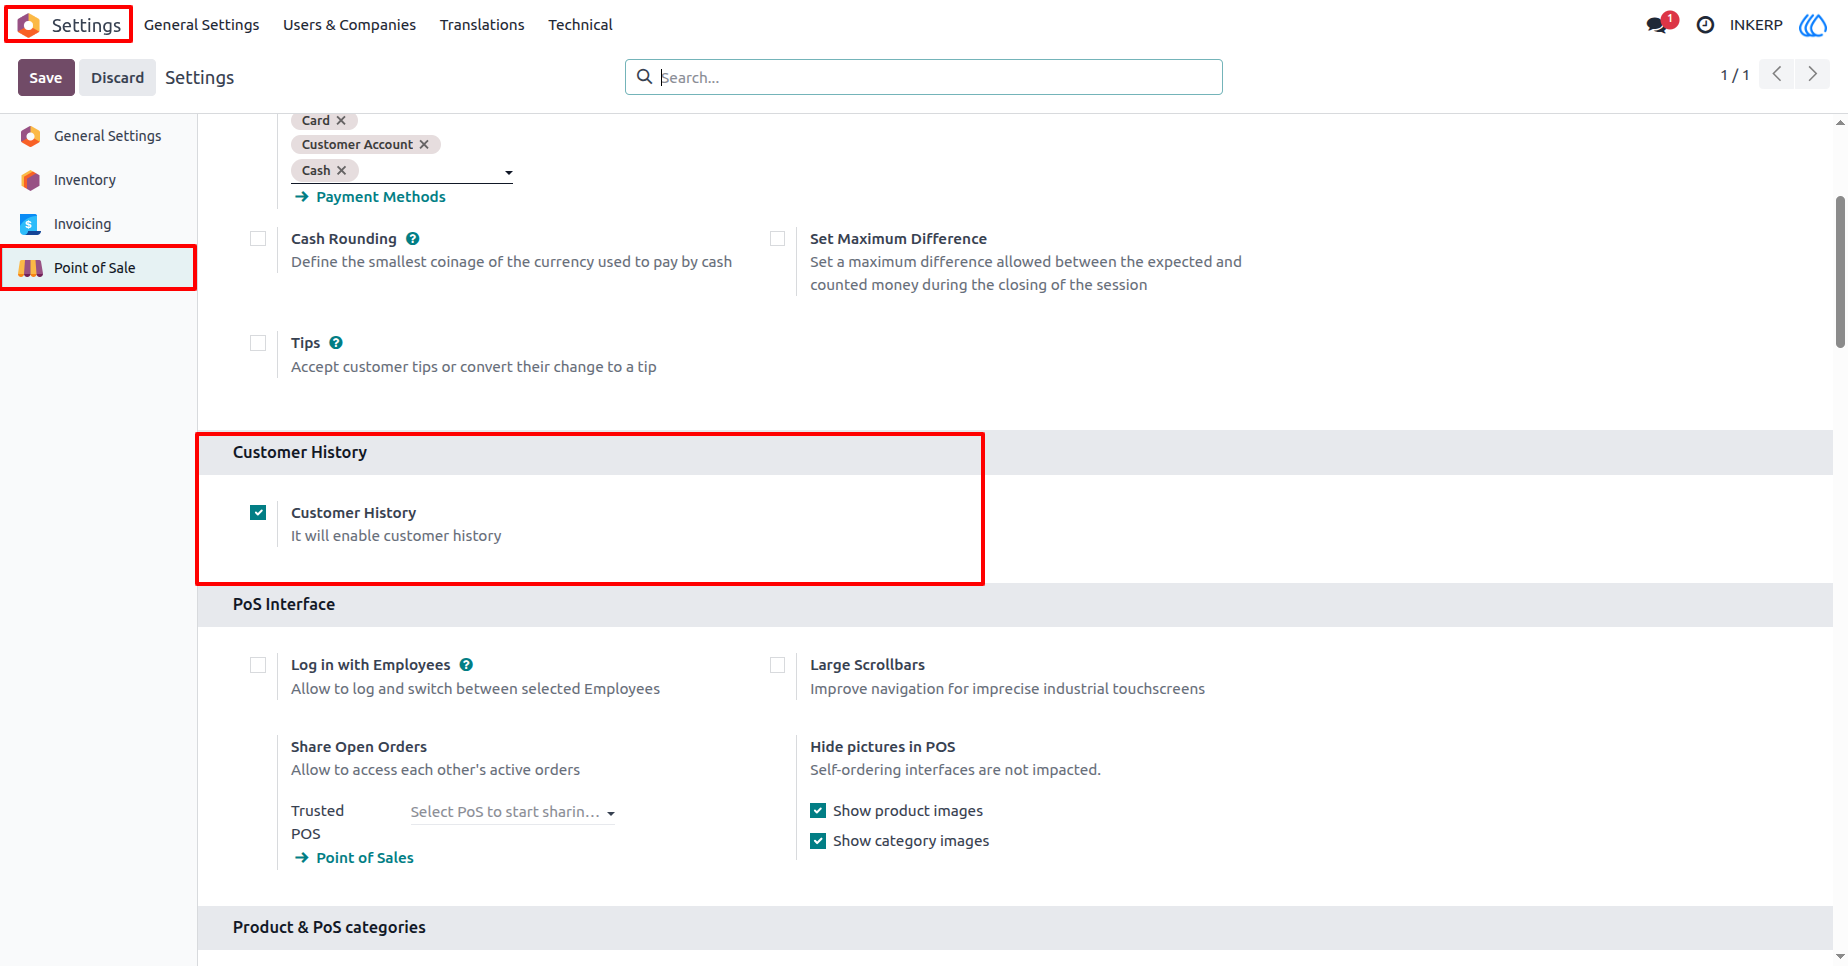
Task: Follow the Payment Methods link
Action: point(370,197)
